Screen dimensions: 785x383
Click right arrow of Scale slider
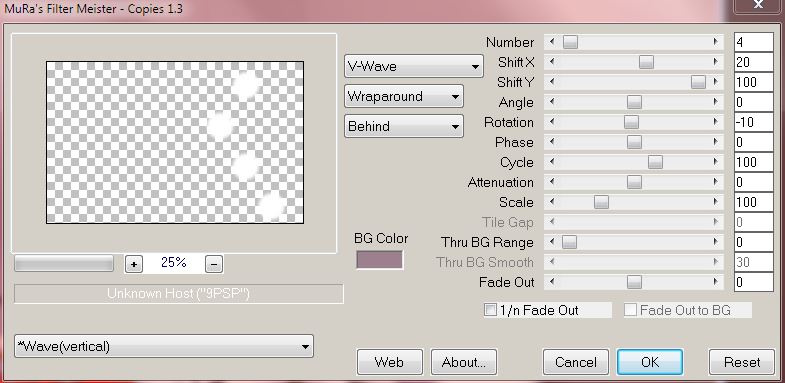[x=716, y=202]
